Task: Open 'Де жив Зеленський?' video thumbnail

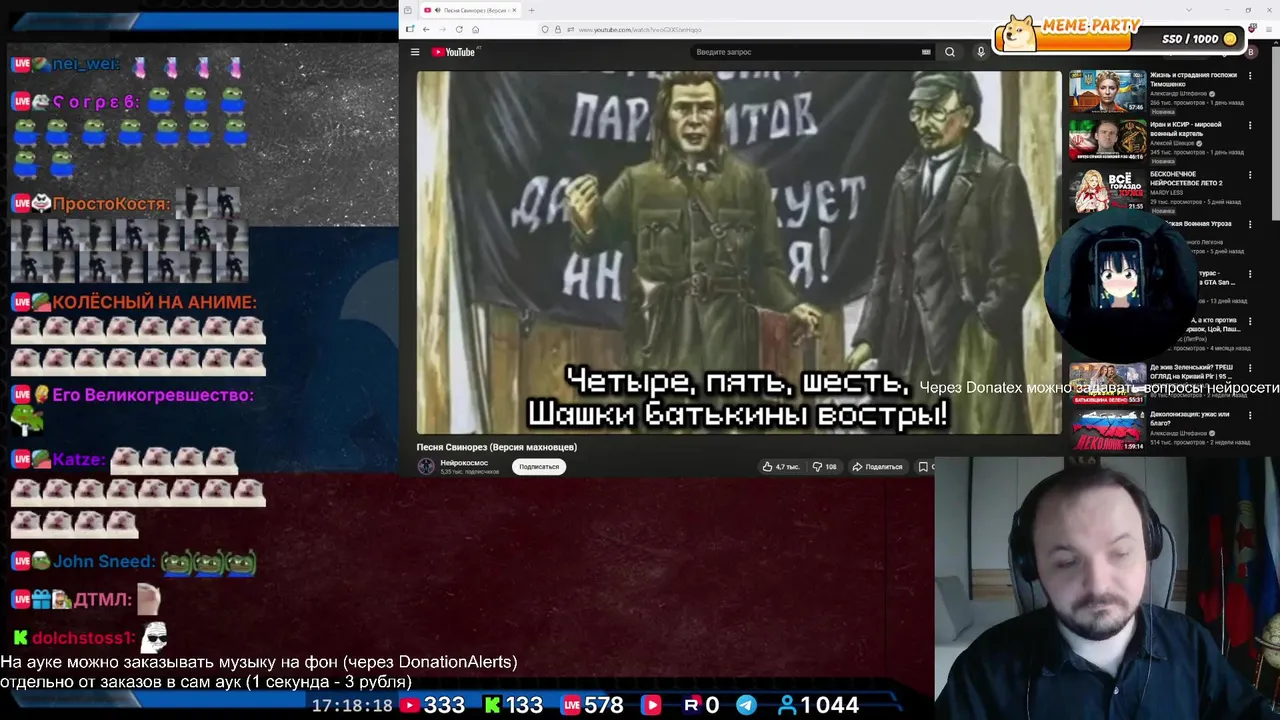Action: click(x=1107, y=385)
